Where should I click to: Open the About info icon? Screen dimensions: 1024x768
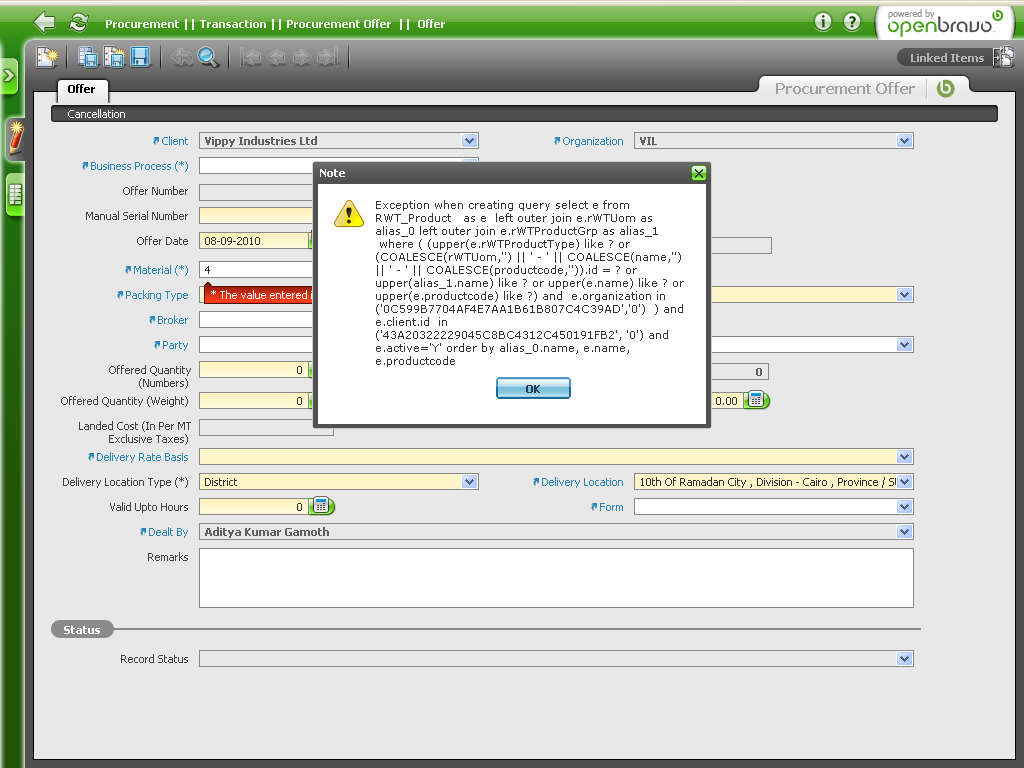coord(823,22)
